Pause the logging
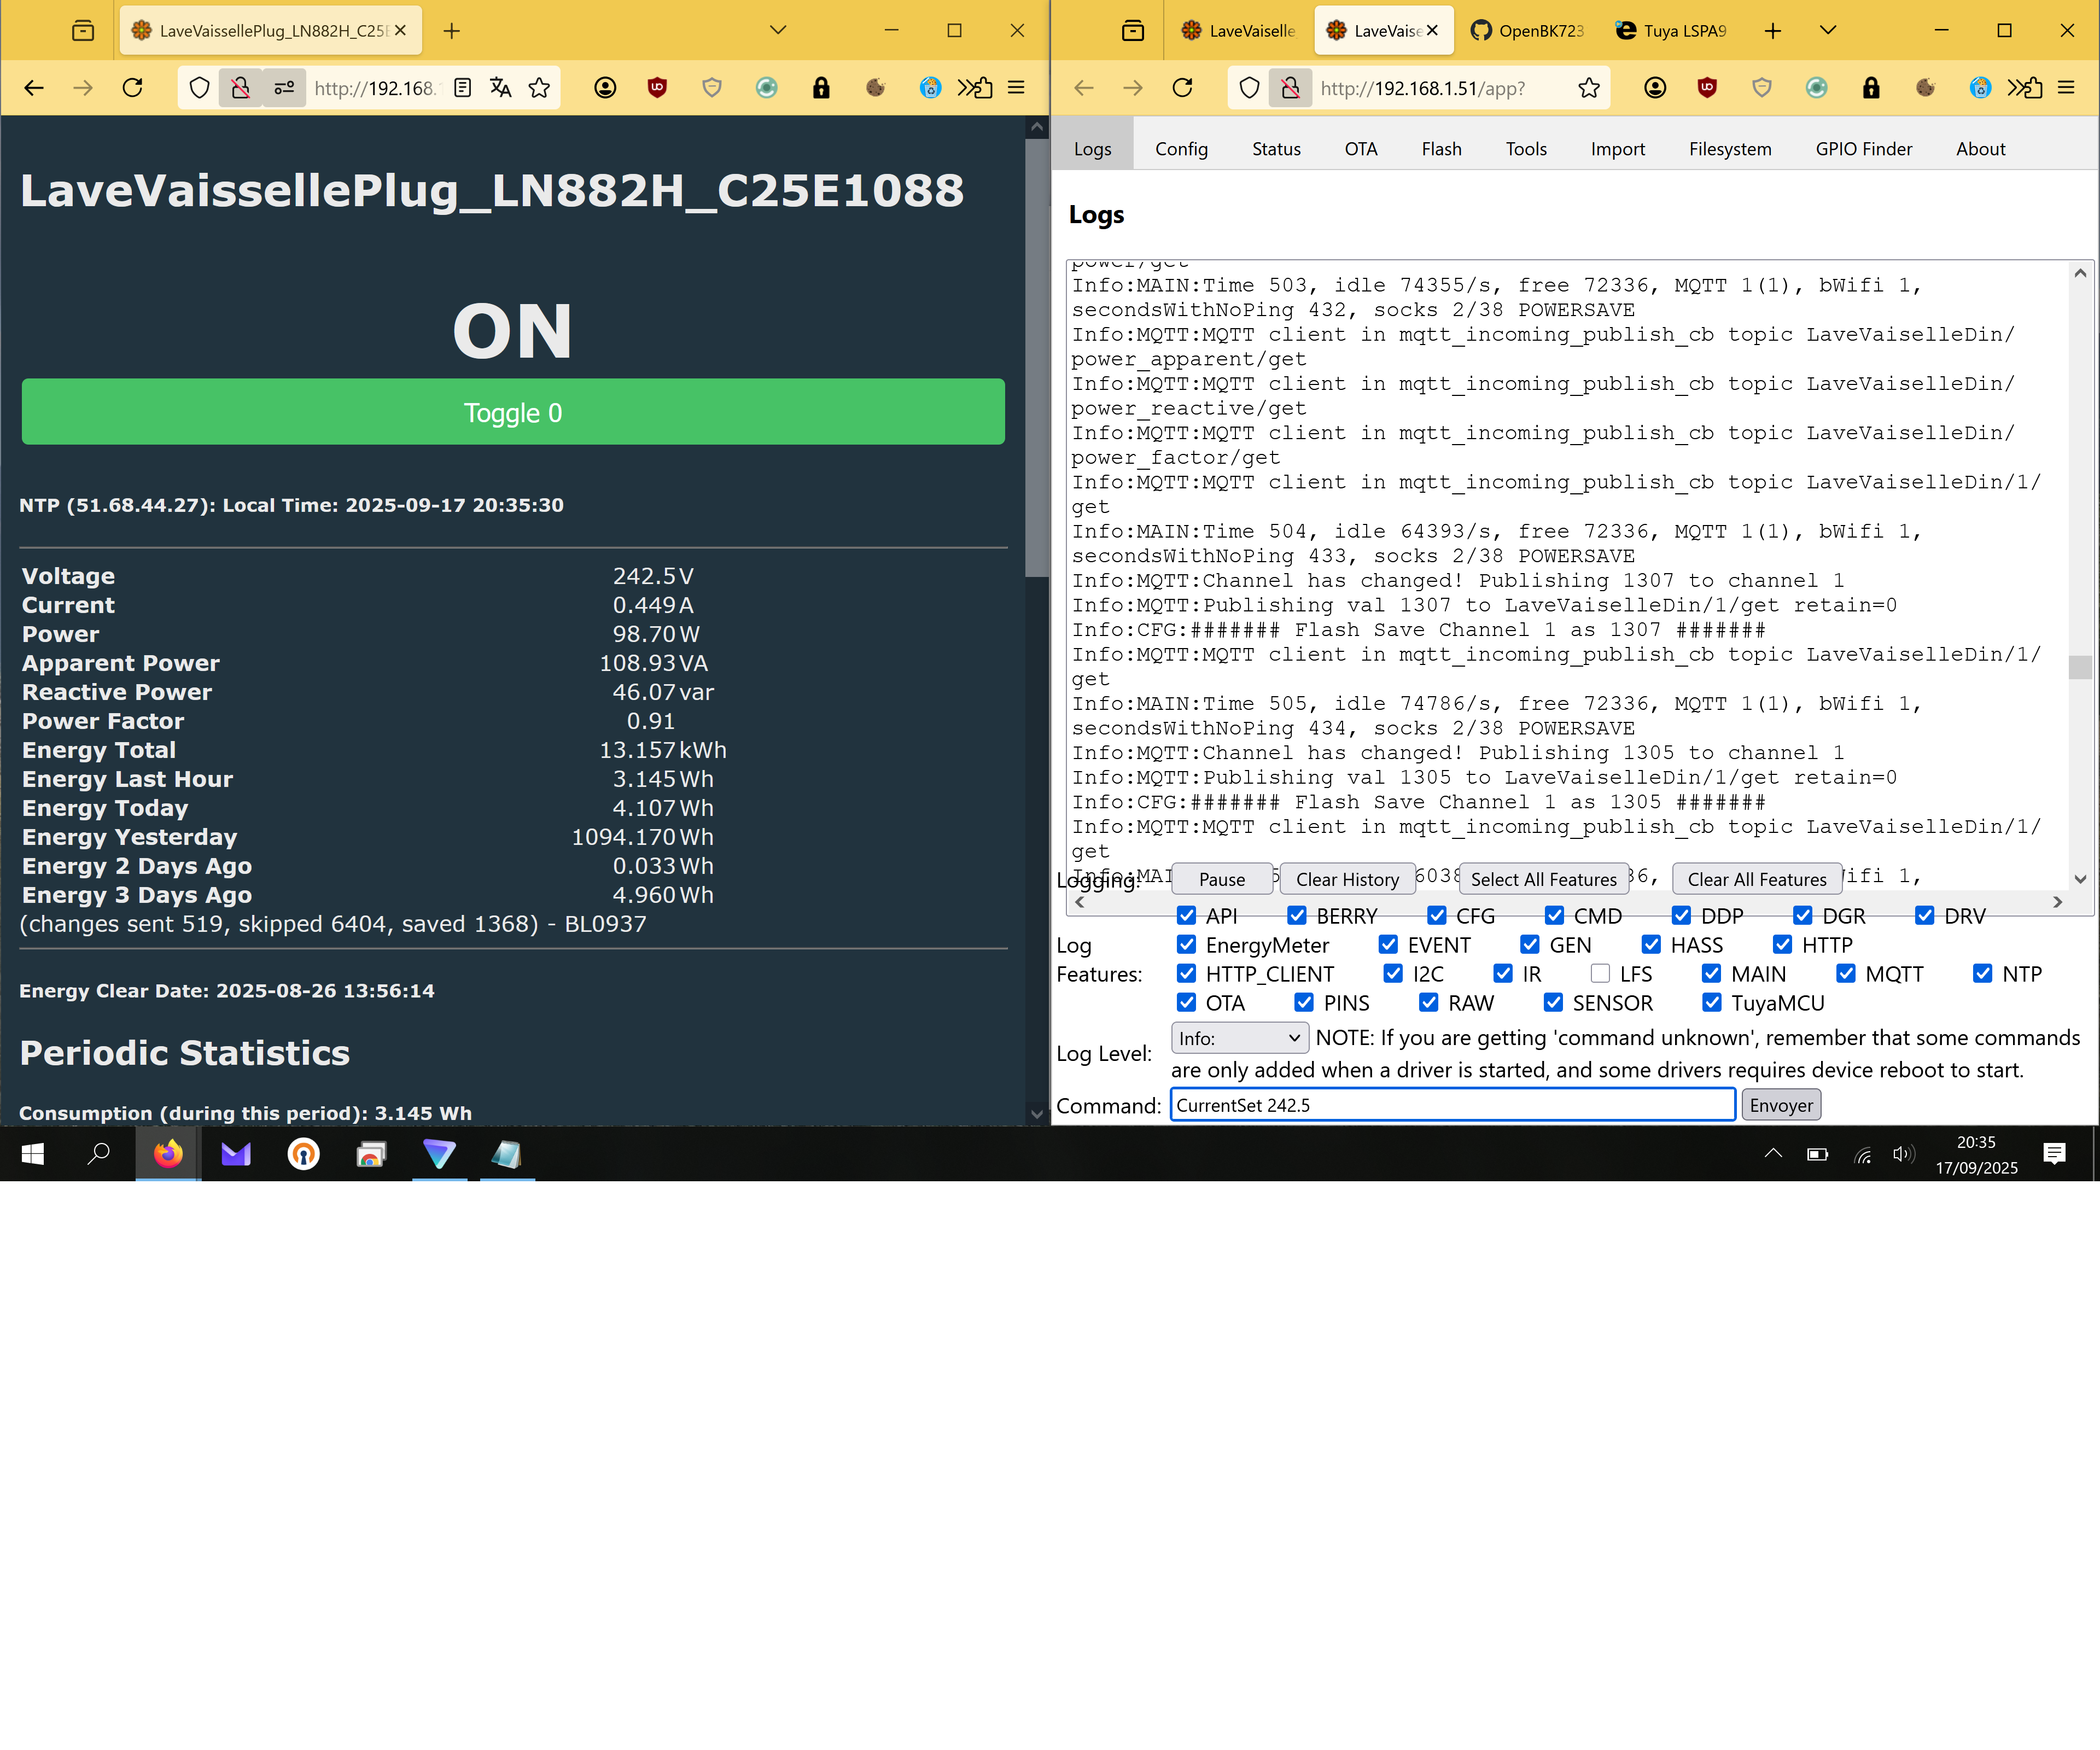This screenshot has width=2100, height=1750. pyautogui.click(x=1222, y=880)
